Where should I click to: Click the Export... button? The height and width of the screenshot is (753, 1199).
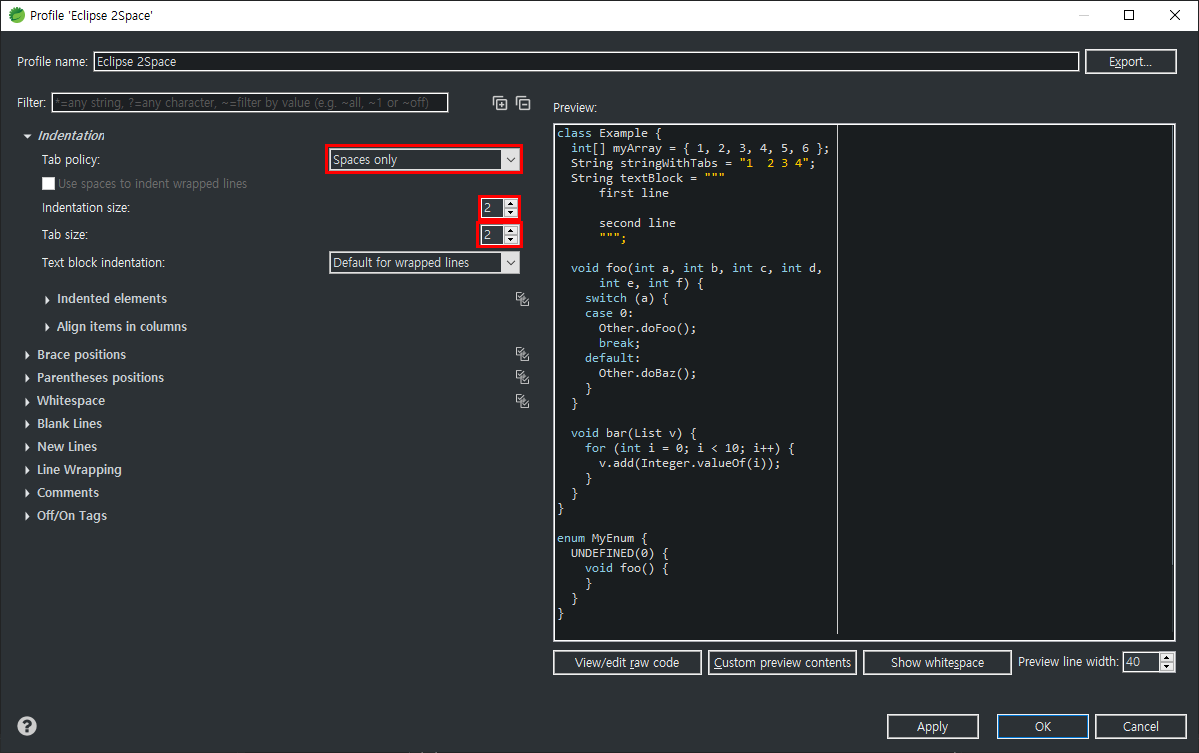click(x=1130, y=62)
